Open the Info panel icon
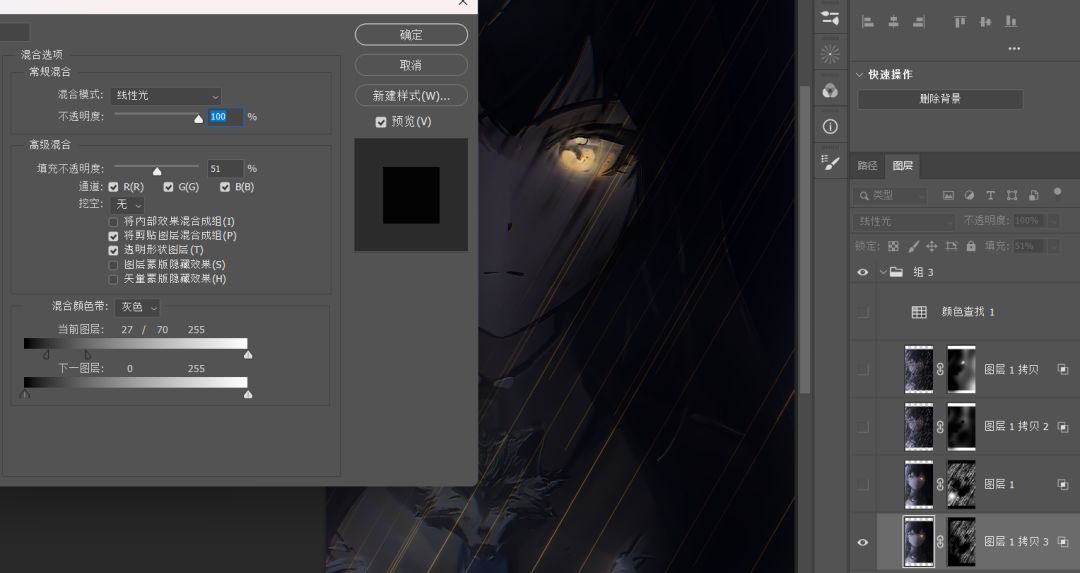 click(x=830, y=127)
